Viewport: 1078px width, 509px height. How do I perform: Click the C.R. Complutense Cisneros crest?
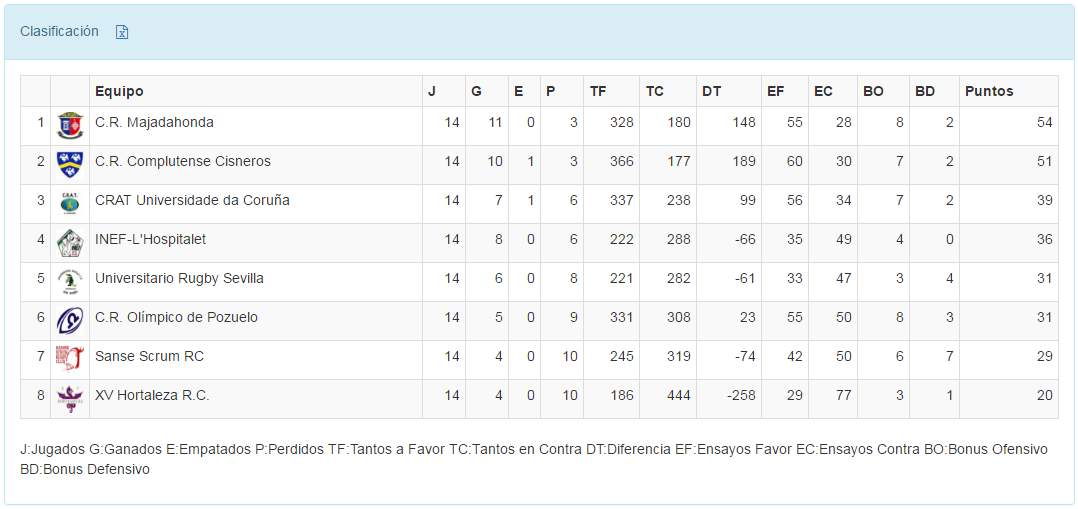coord(70,164)
